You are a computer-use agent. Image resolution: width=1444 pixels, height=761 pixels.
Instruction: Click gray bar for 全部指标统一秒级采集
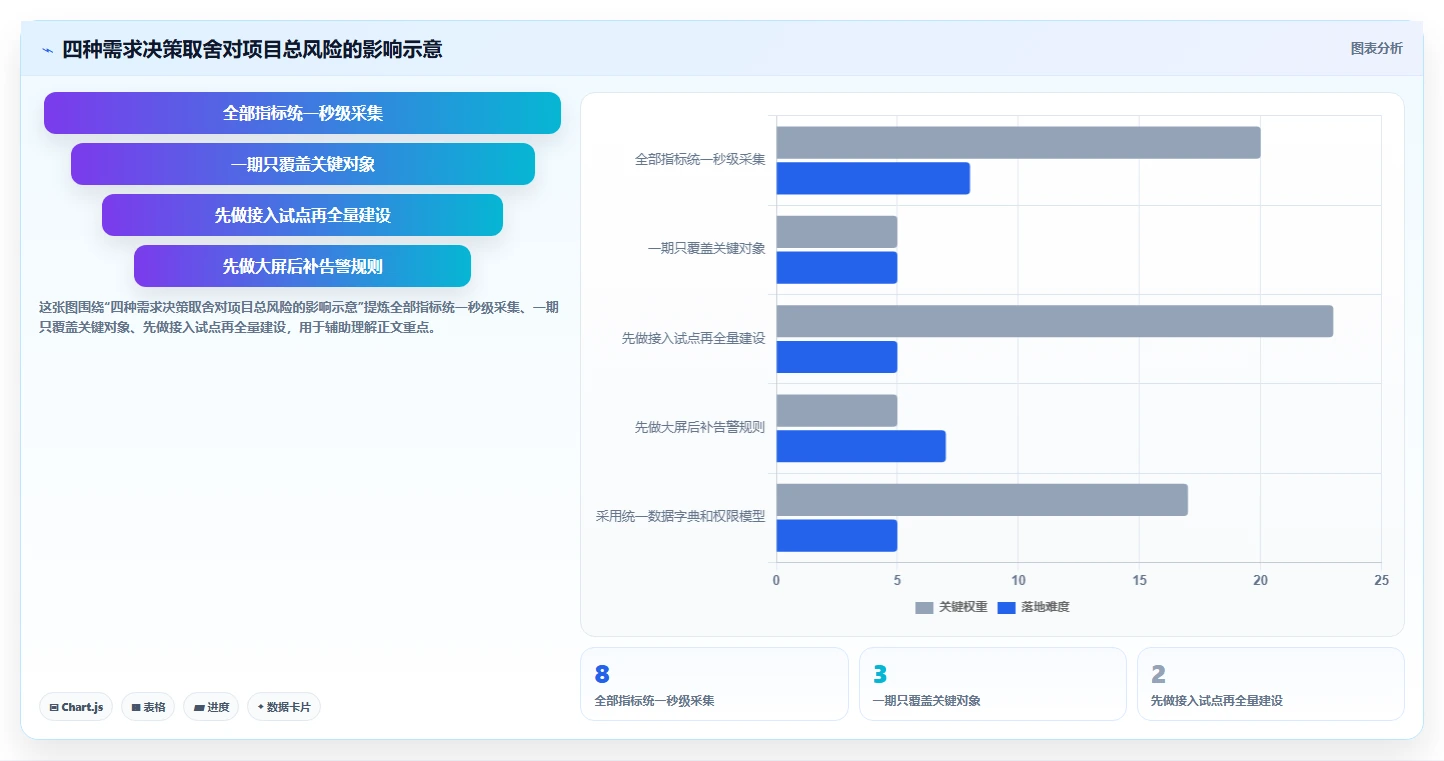click(1018, 142)
